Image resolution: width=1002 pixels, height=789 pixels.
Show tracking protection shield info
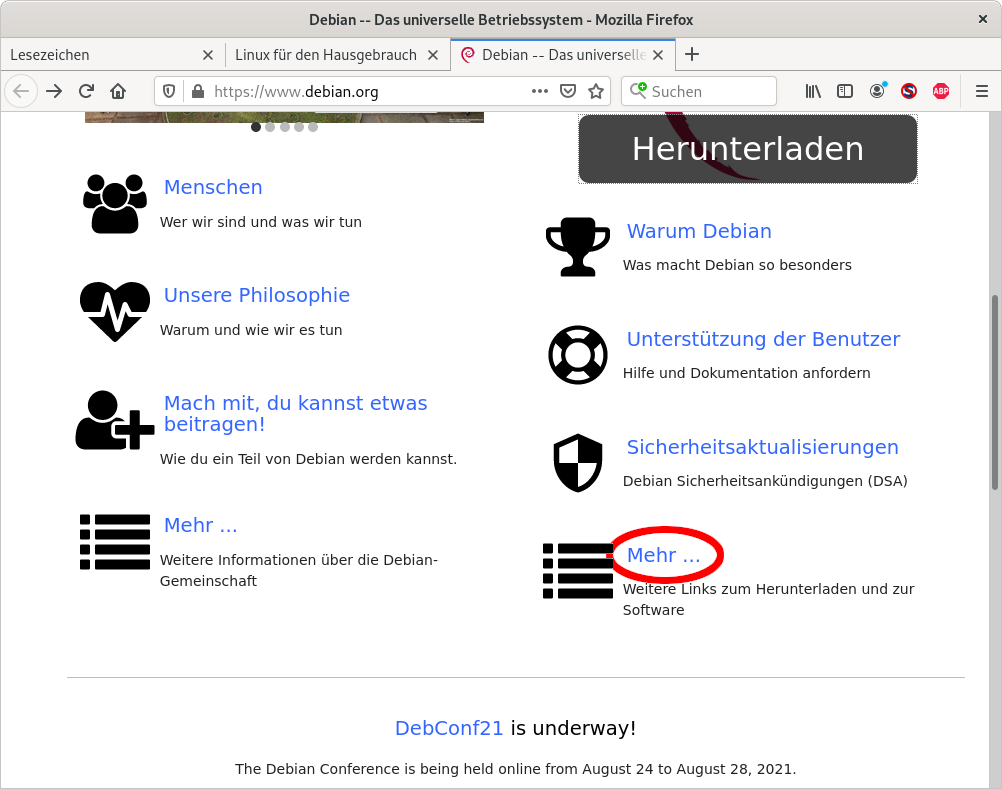coord(169,91)
